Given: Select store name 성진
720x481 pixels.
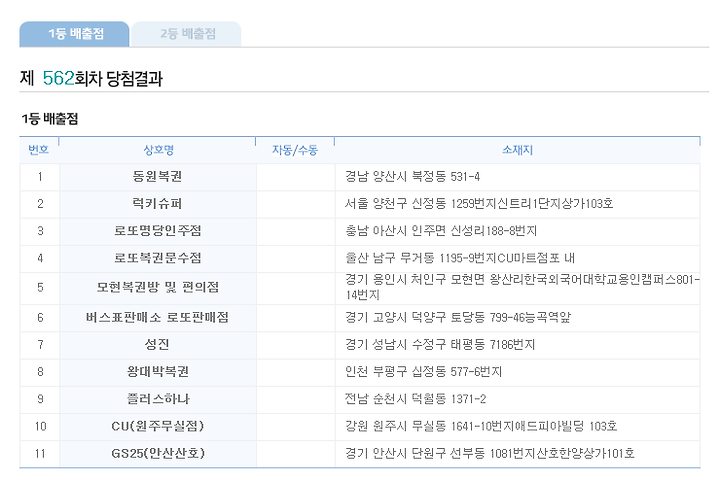Looking at the screenshot, I should (158, 344).
